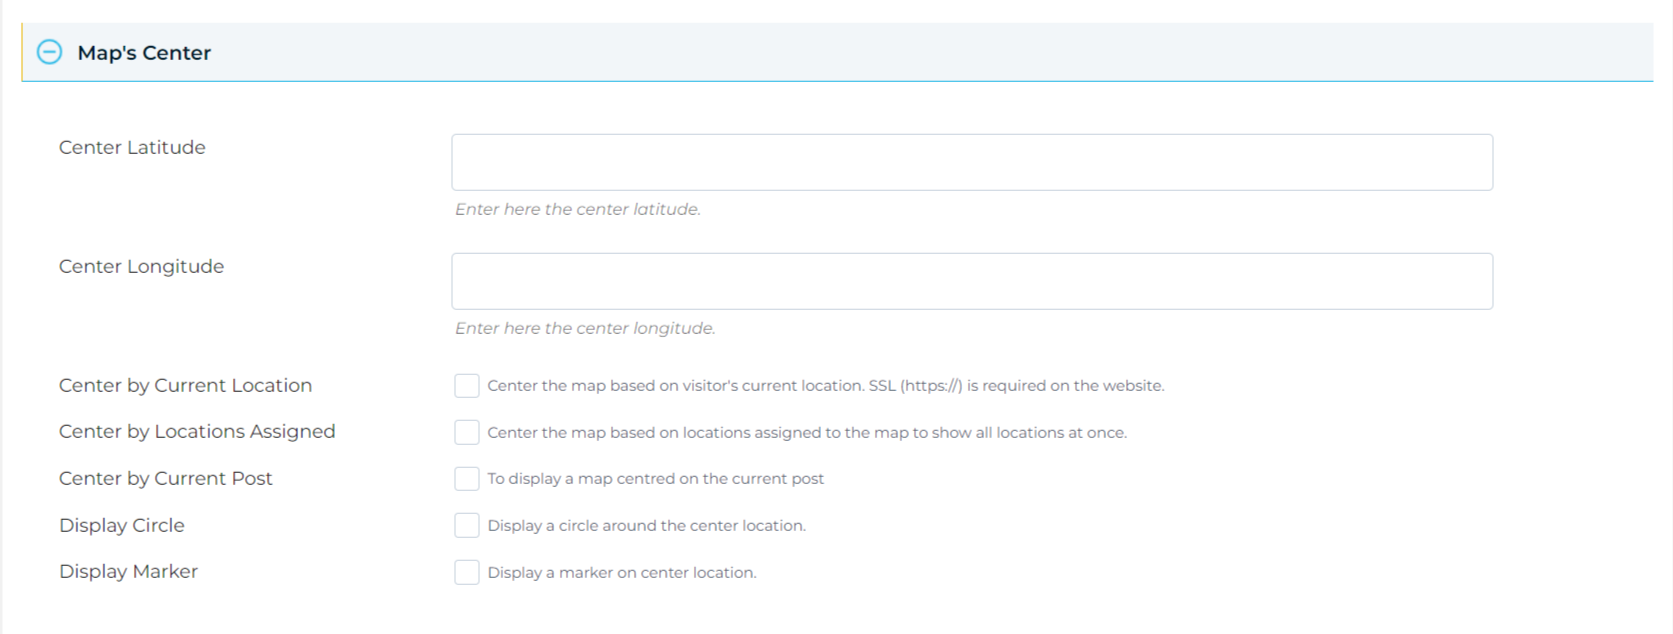Toggle the Display Circle checkbox
The width and height of the screenshot is (1673, 634).
(x=467, y=525)
